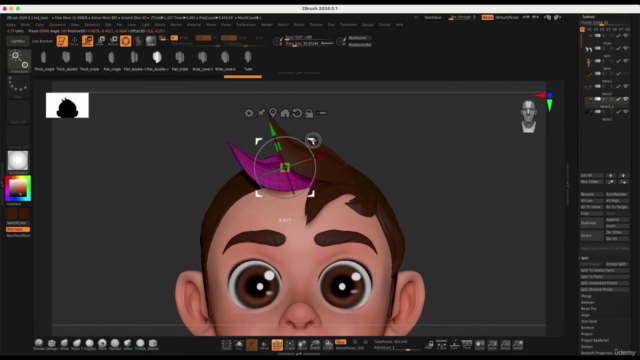Image resolution: width=640 pixels, height=360 pixels.
Task: Activate the Edit mode button
Action: pos(62,41)
